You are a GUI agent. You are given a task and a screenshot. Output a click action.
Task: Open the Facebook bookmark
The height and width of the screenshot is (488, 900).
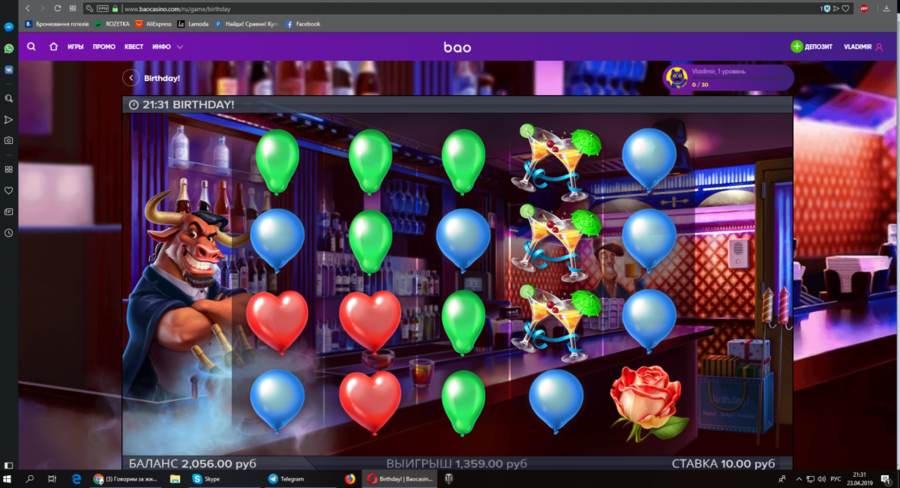click(x=303, y=24)
